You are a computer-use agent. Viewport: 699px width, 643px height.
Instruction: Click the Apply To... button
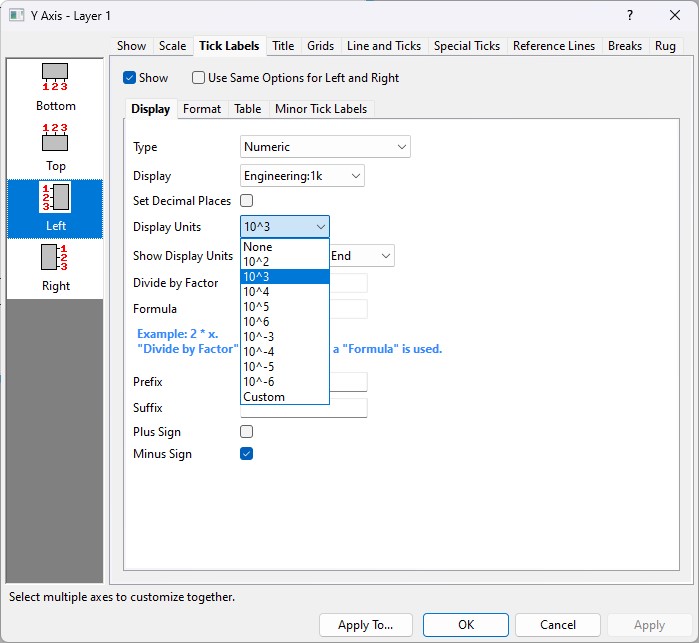tap(366, 625)
